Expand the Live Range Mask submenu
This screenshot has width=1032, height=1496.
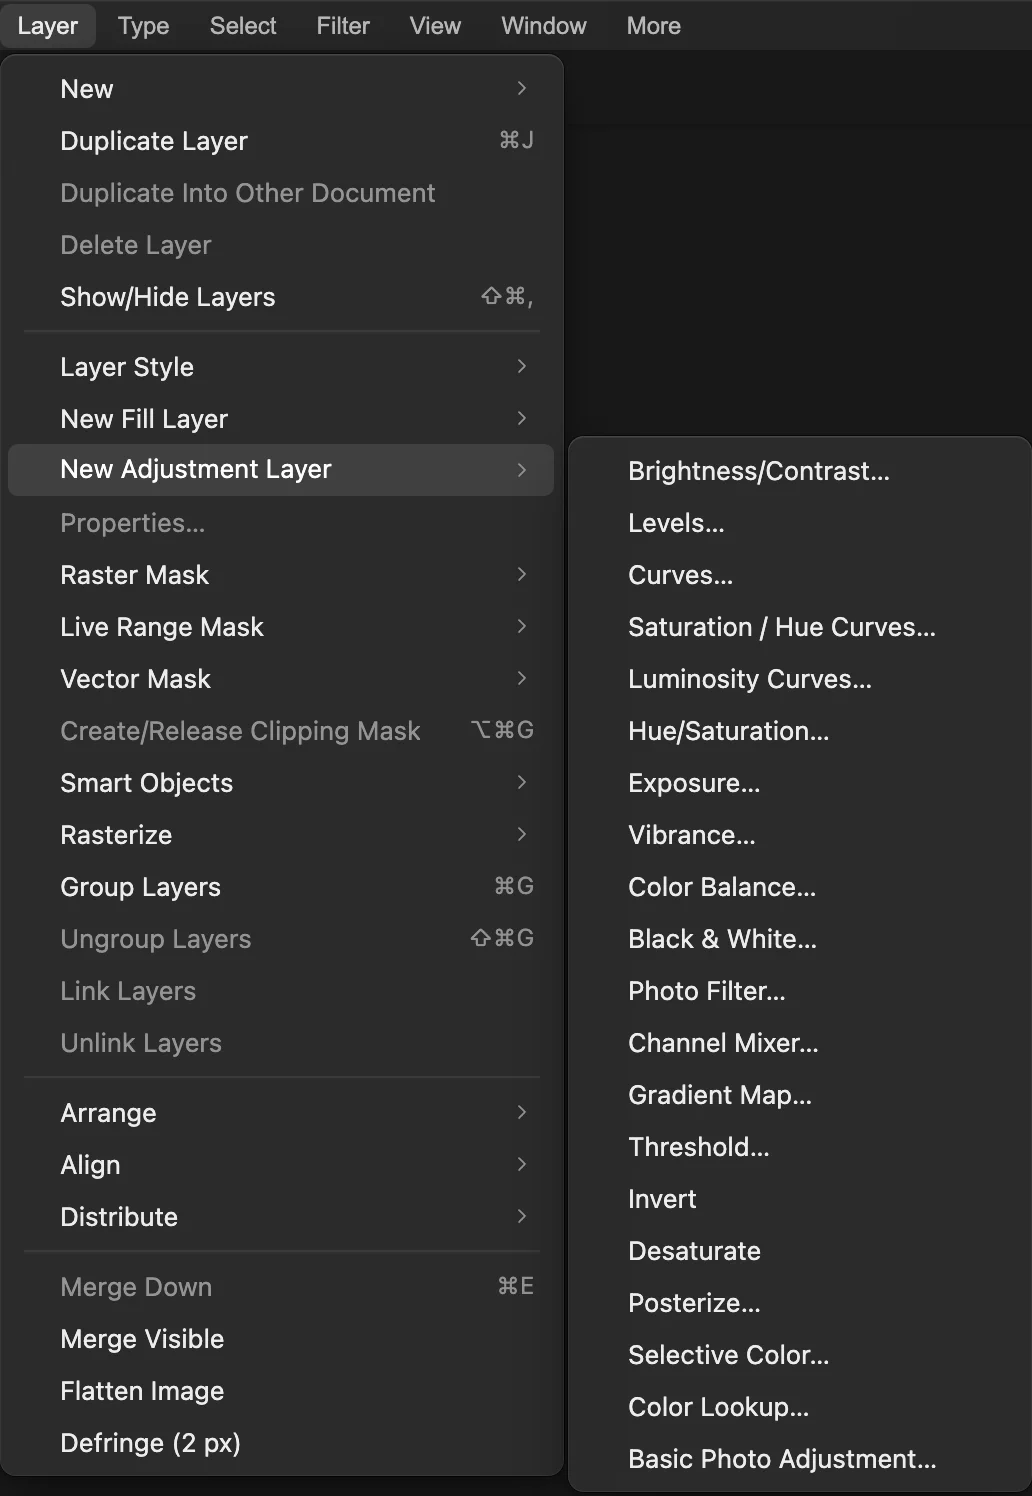(281, 627)
